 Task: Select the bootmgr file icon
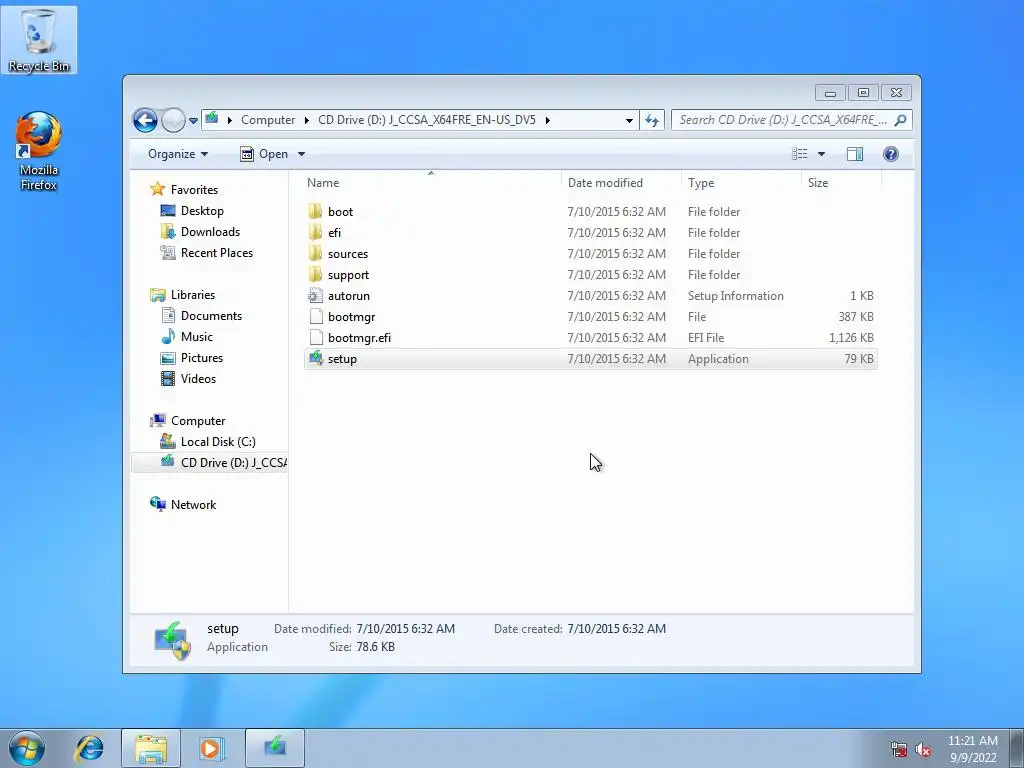[316, 317]
